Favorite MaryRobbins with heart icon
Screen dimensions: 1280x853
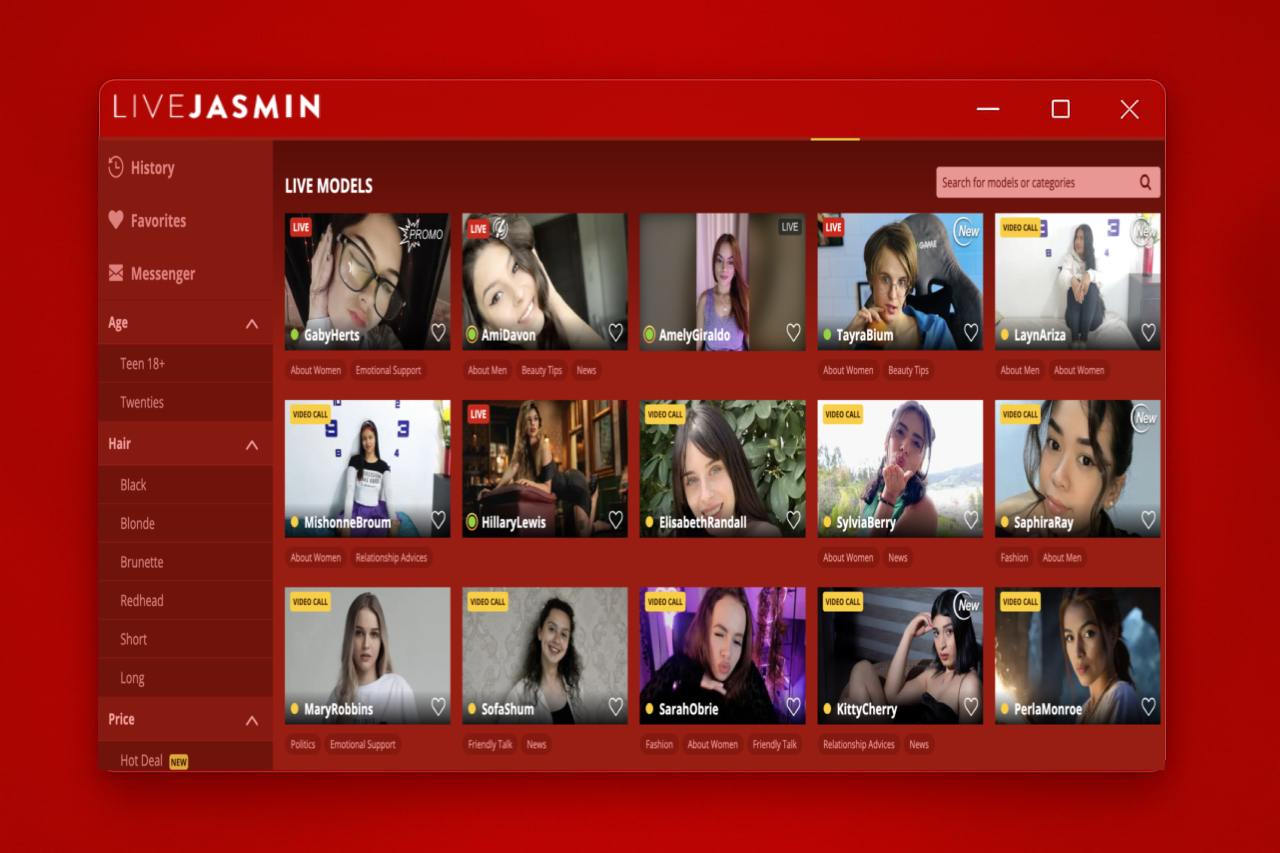coord(438,707)
